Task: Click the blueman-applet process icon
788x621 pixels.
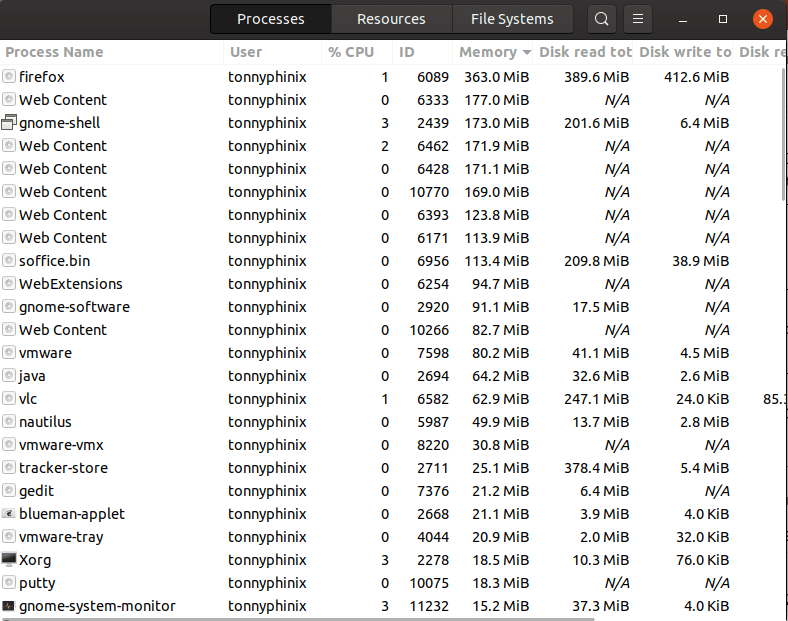Action: [x=9, y=513]
